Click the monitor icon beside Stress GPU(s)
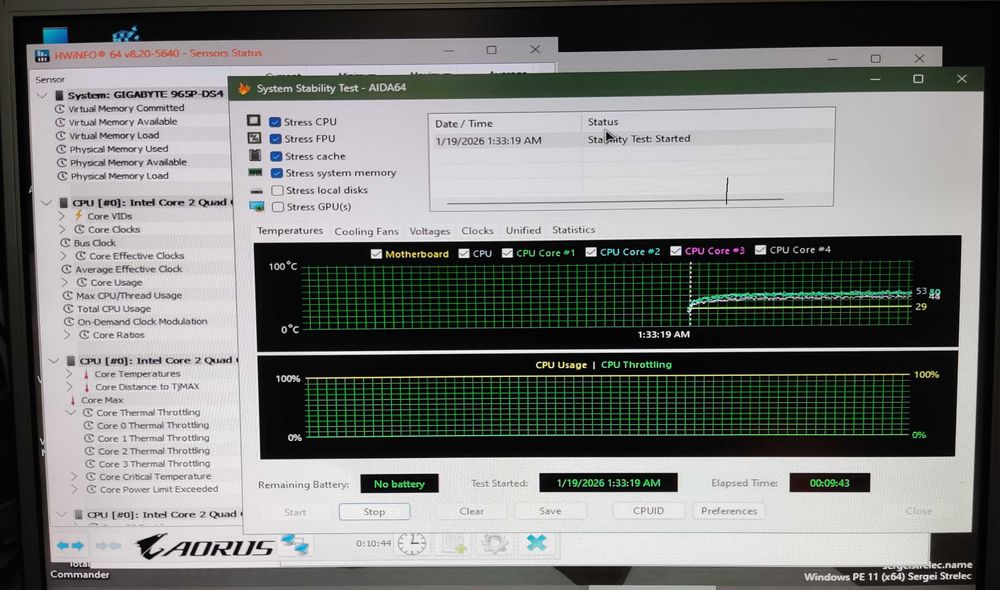This screenshot has height=590, width=1000. [x=257, y=206]
